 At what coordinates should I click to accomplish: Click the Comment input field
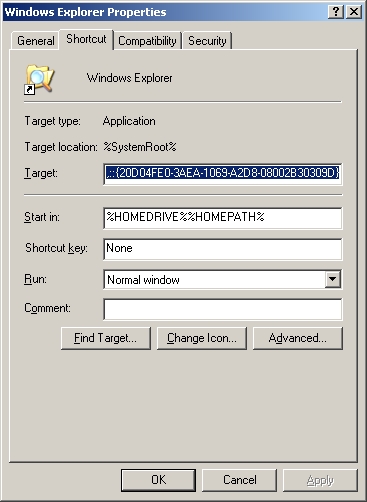[223, 309]
